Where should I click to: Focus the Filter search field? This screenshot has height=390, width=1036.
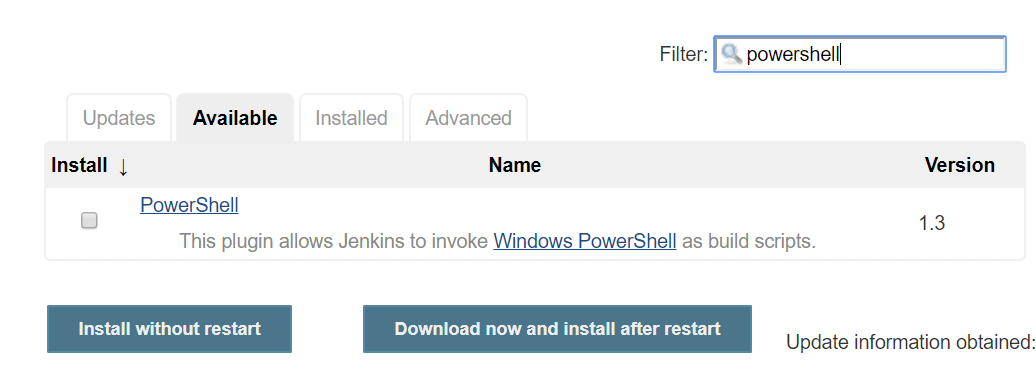click(x=860, y=54)
